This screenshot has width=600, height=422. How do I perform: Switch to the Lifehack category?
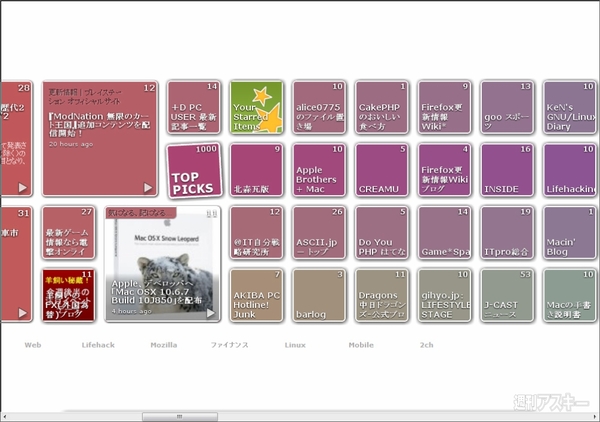[98, 345]
